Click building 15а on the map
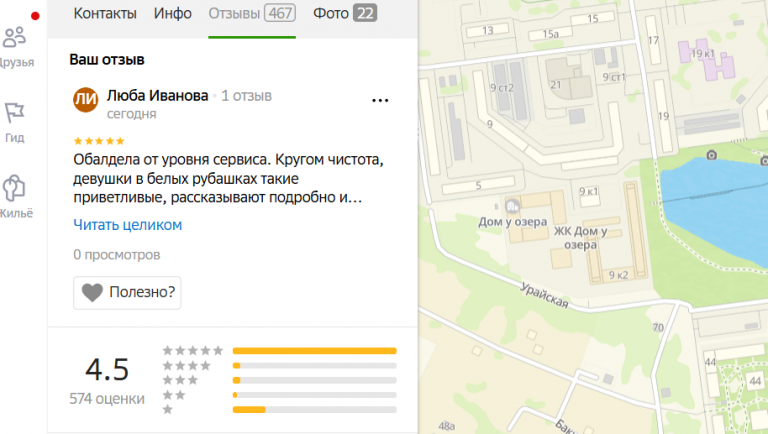768x434 pixels. [551, 34]
